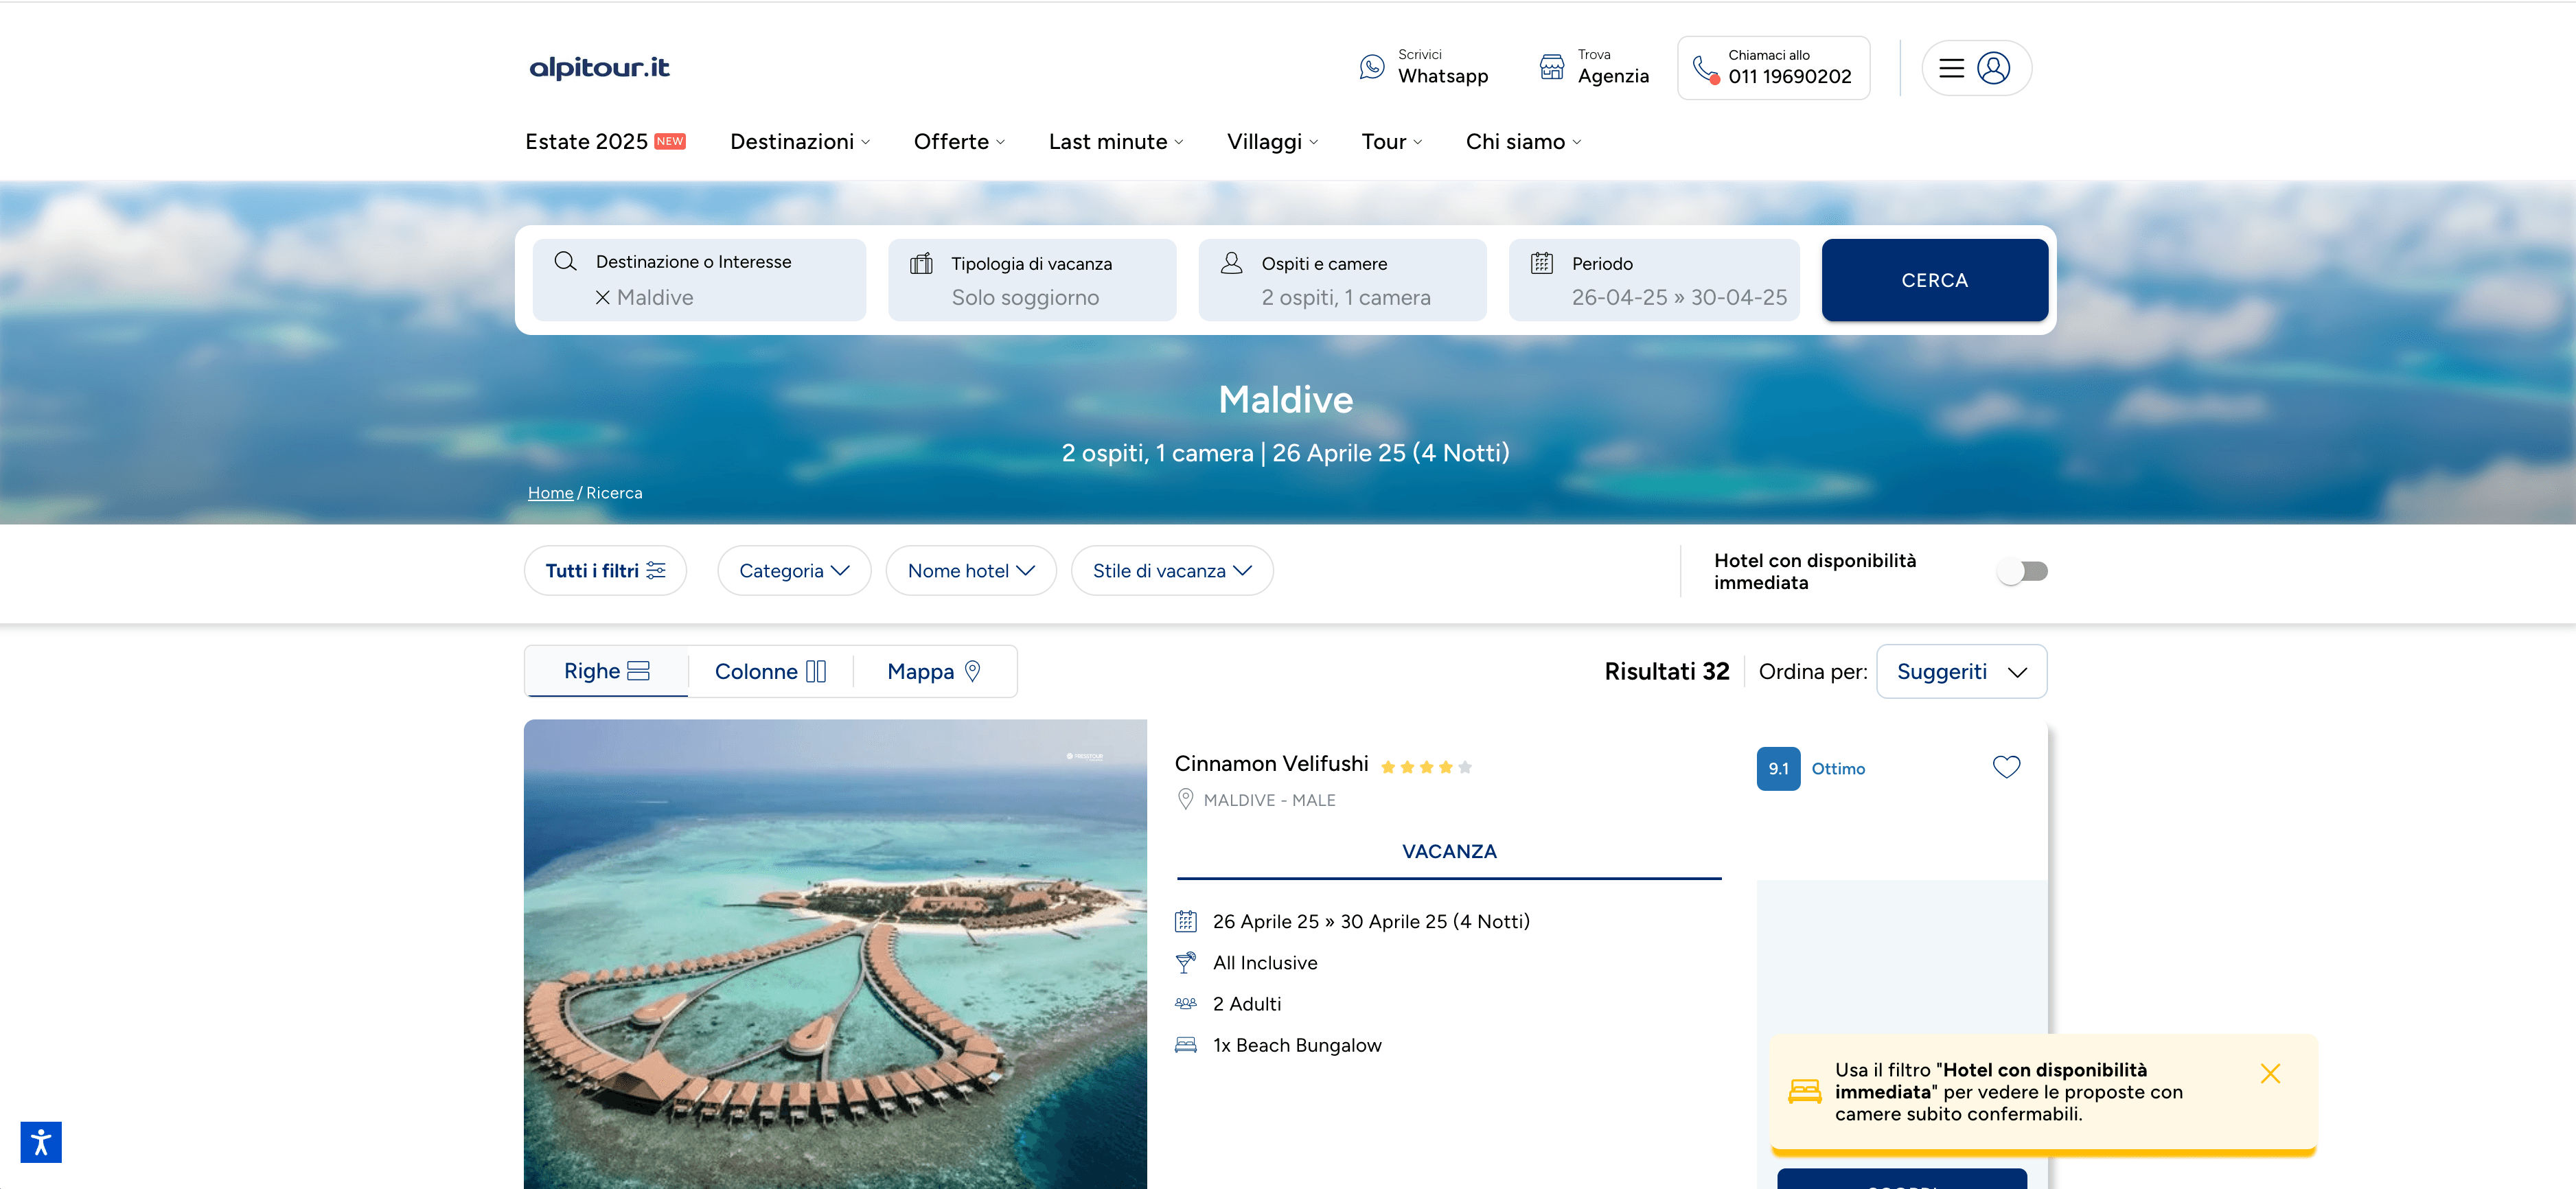Expand the Stile di vacanza dropdown
The height and width of the screenshot is (1189, 2576).
point(1171,571)
